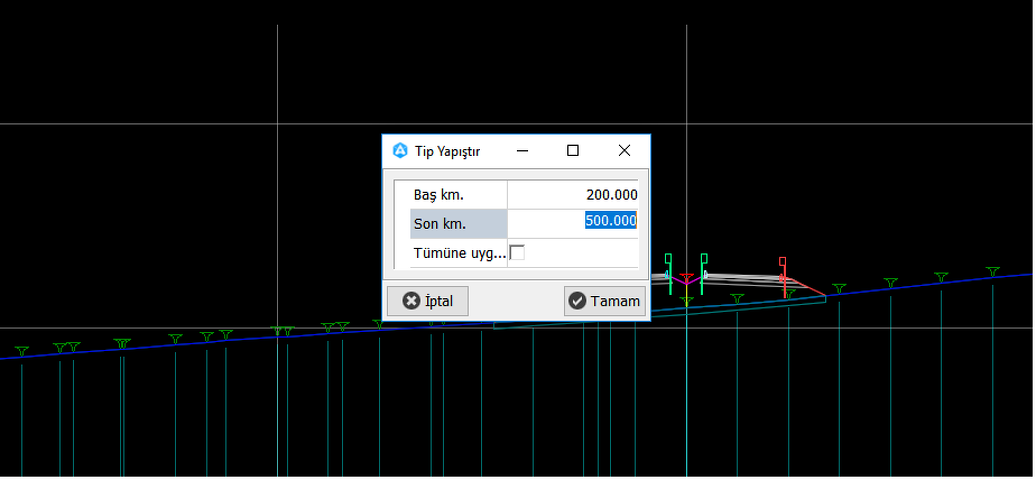Select the rightmost green terrain point marker
This screenshot has height=480, width=1036.
point(992,271)
